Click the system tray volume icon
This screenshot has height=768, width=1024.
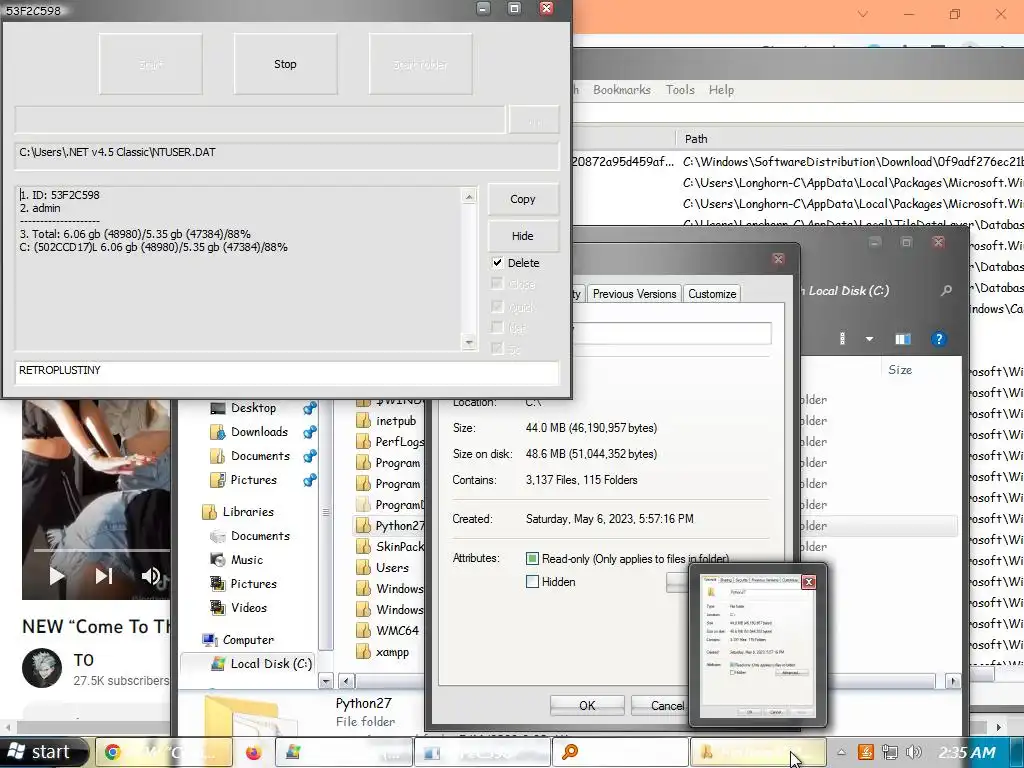click(914, 752)
